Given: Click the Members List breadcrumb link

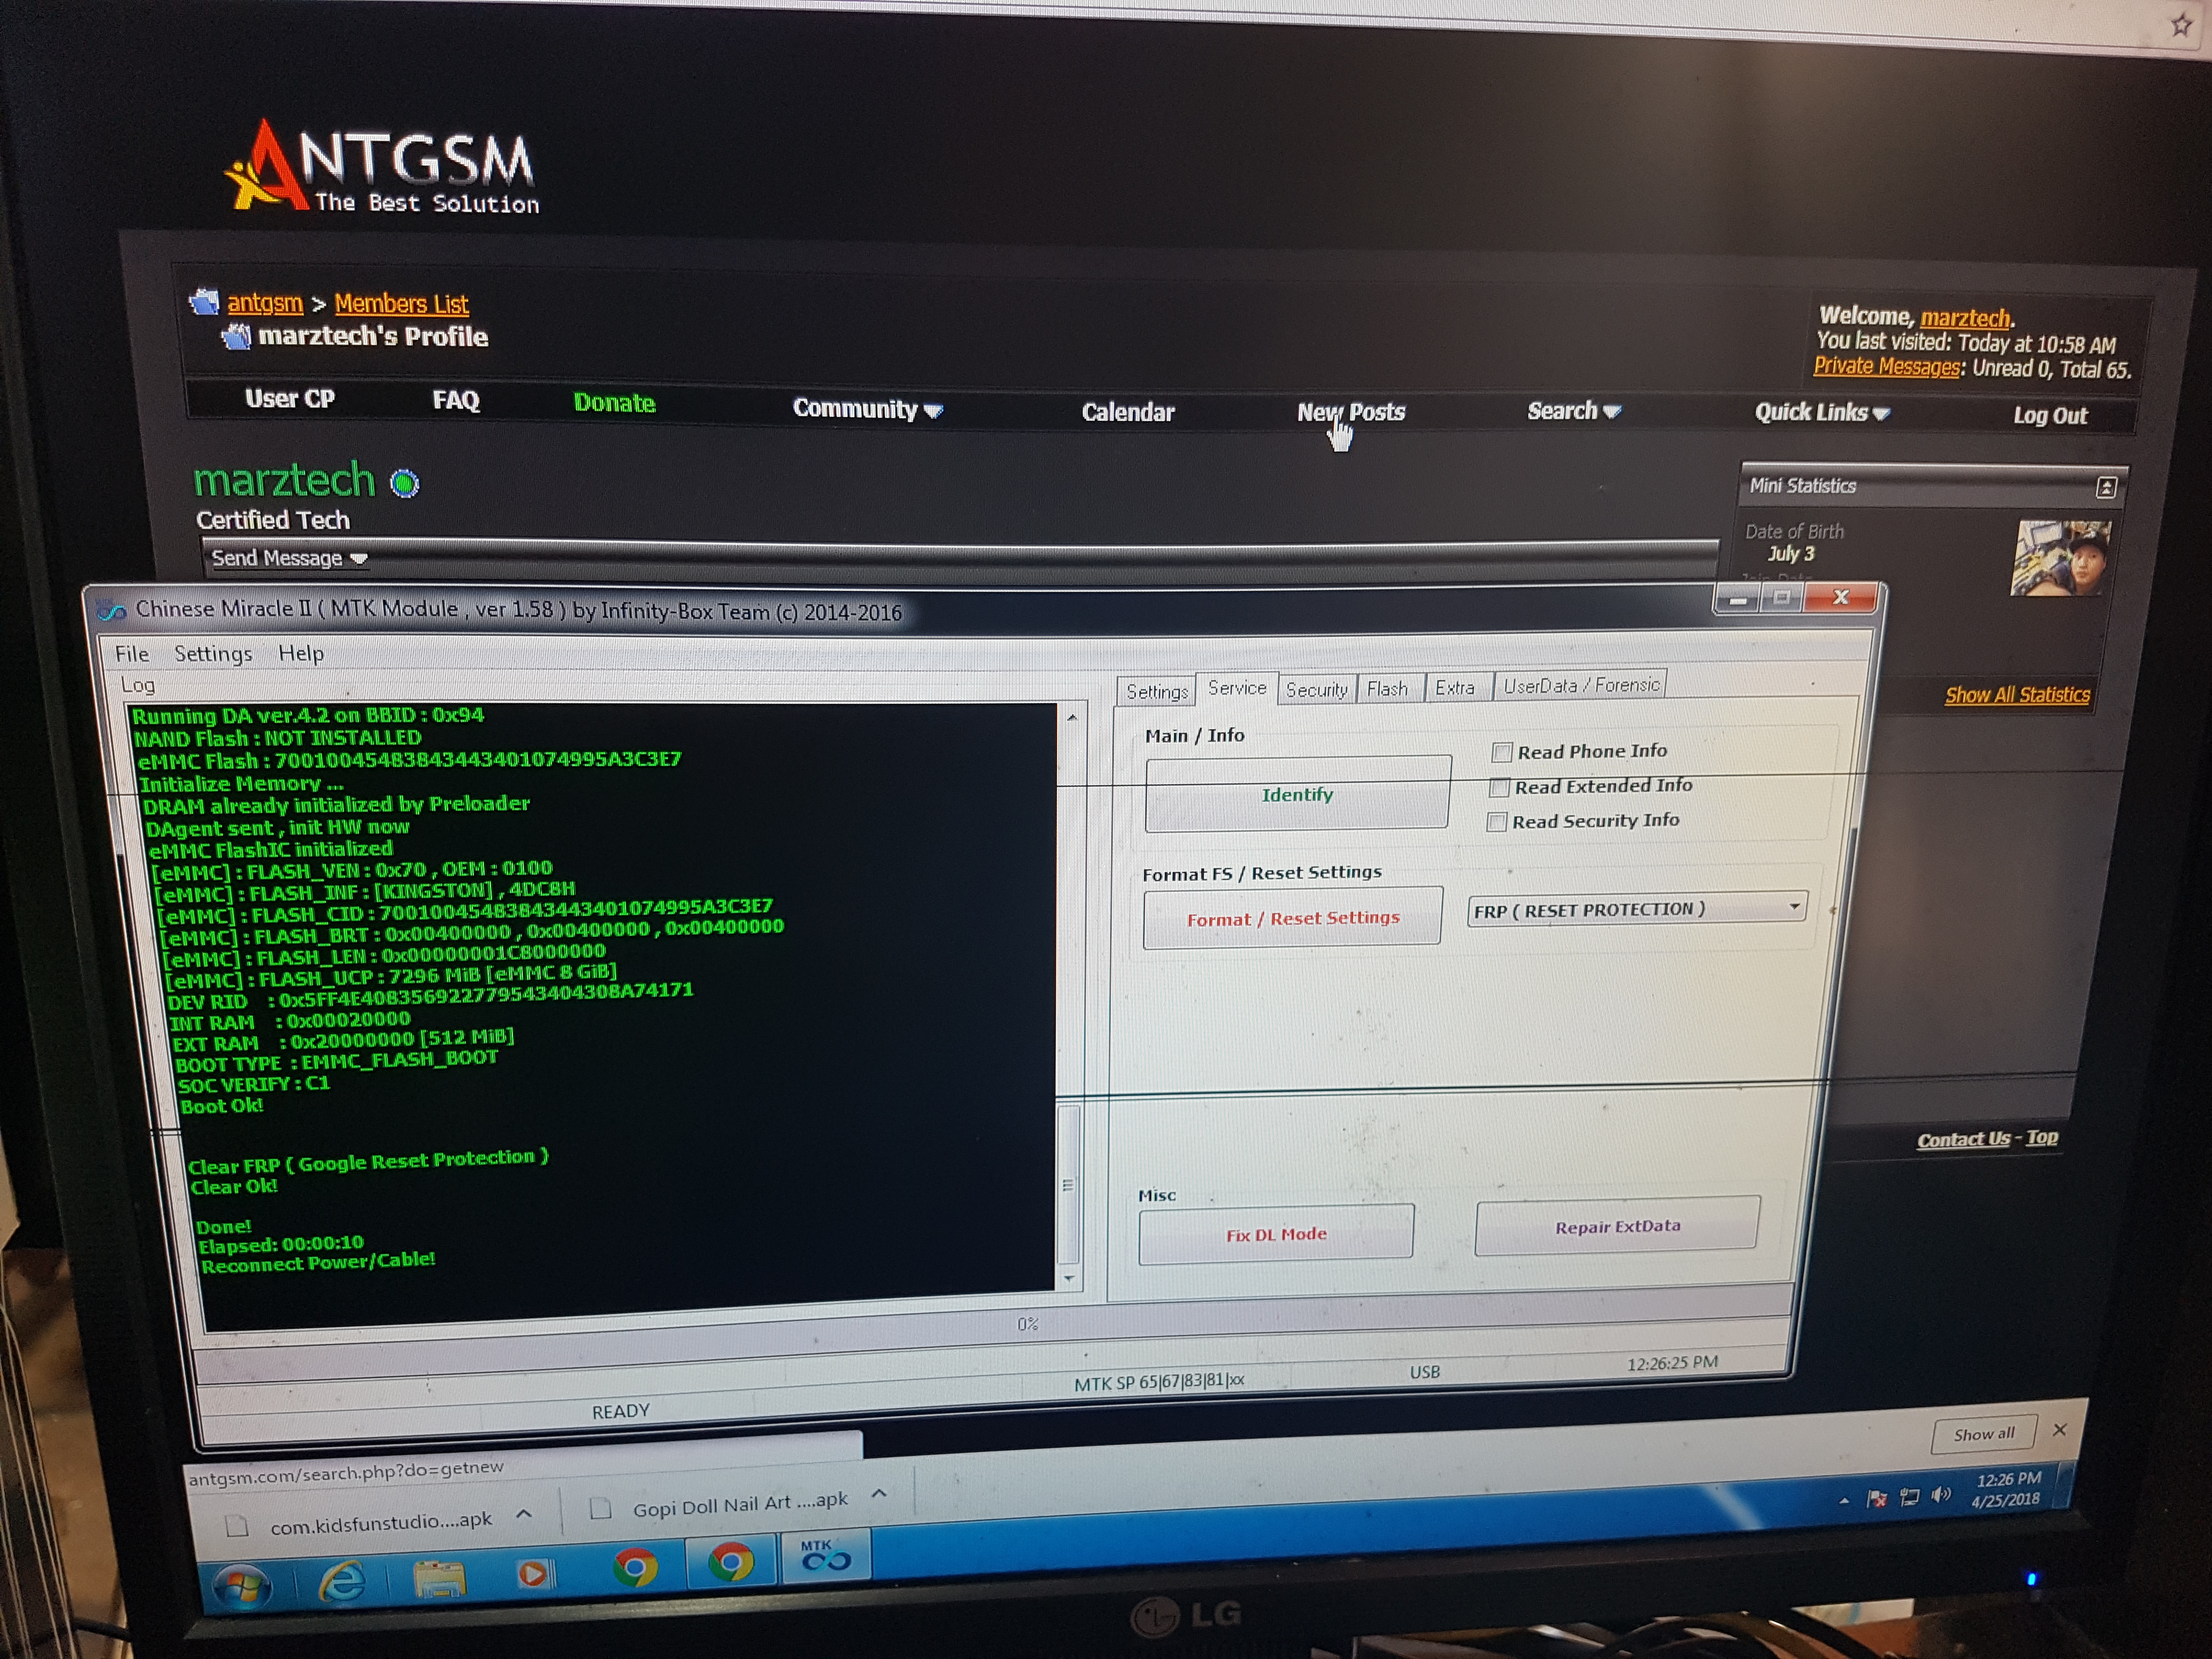Looking at the screenshot, I should pyautogui.click(x=401, y=303).
